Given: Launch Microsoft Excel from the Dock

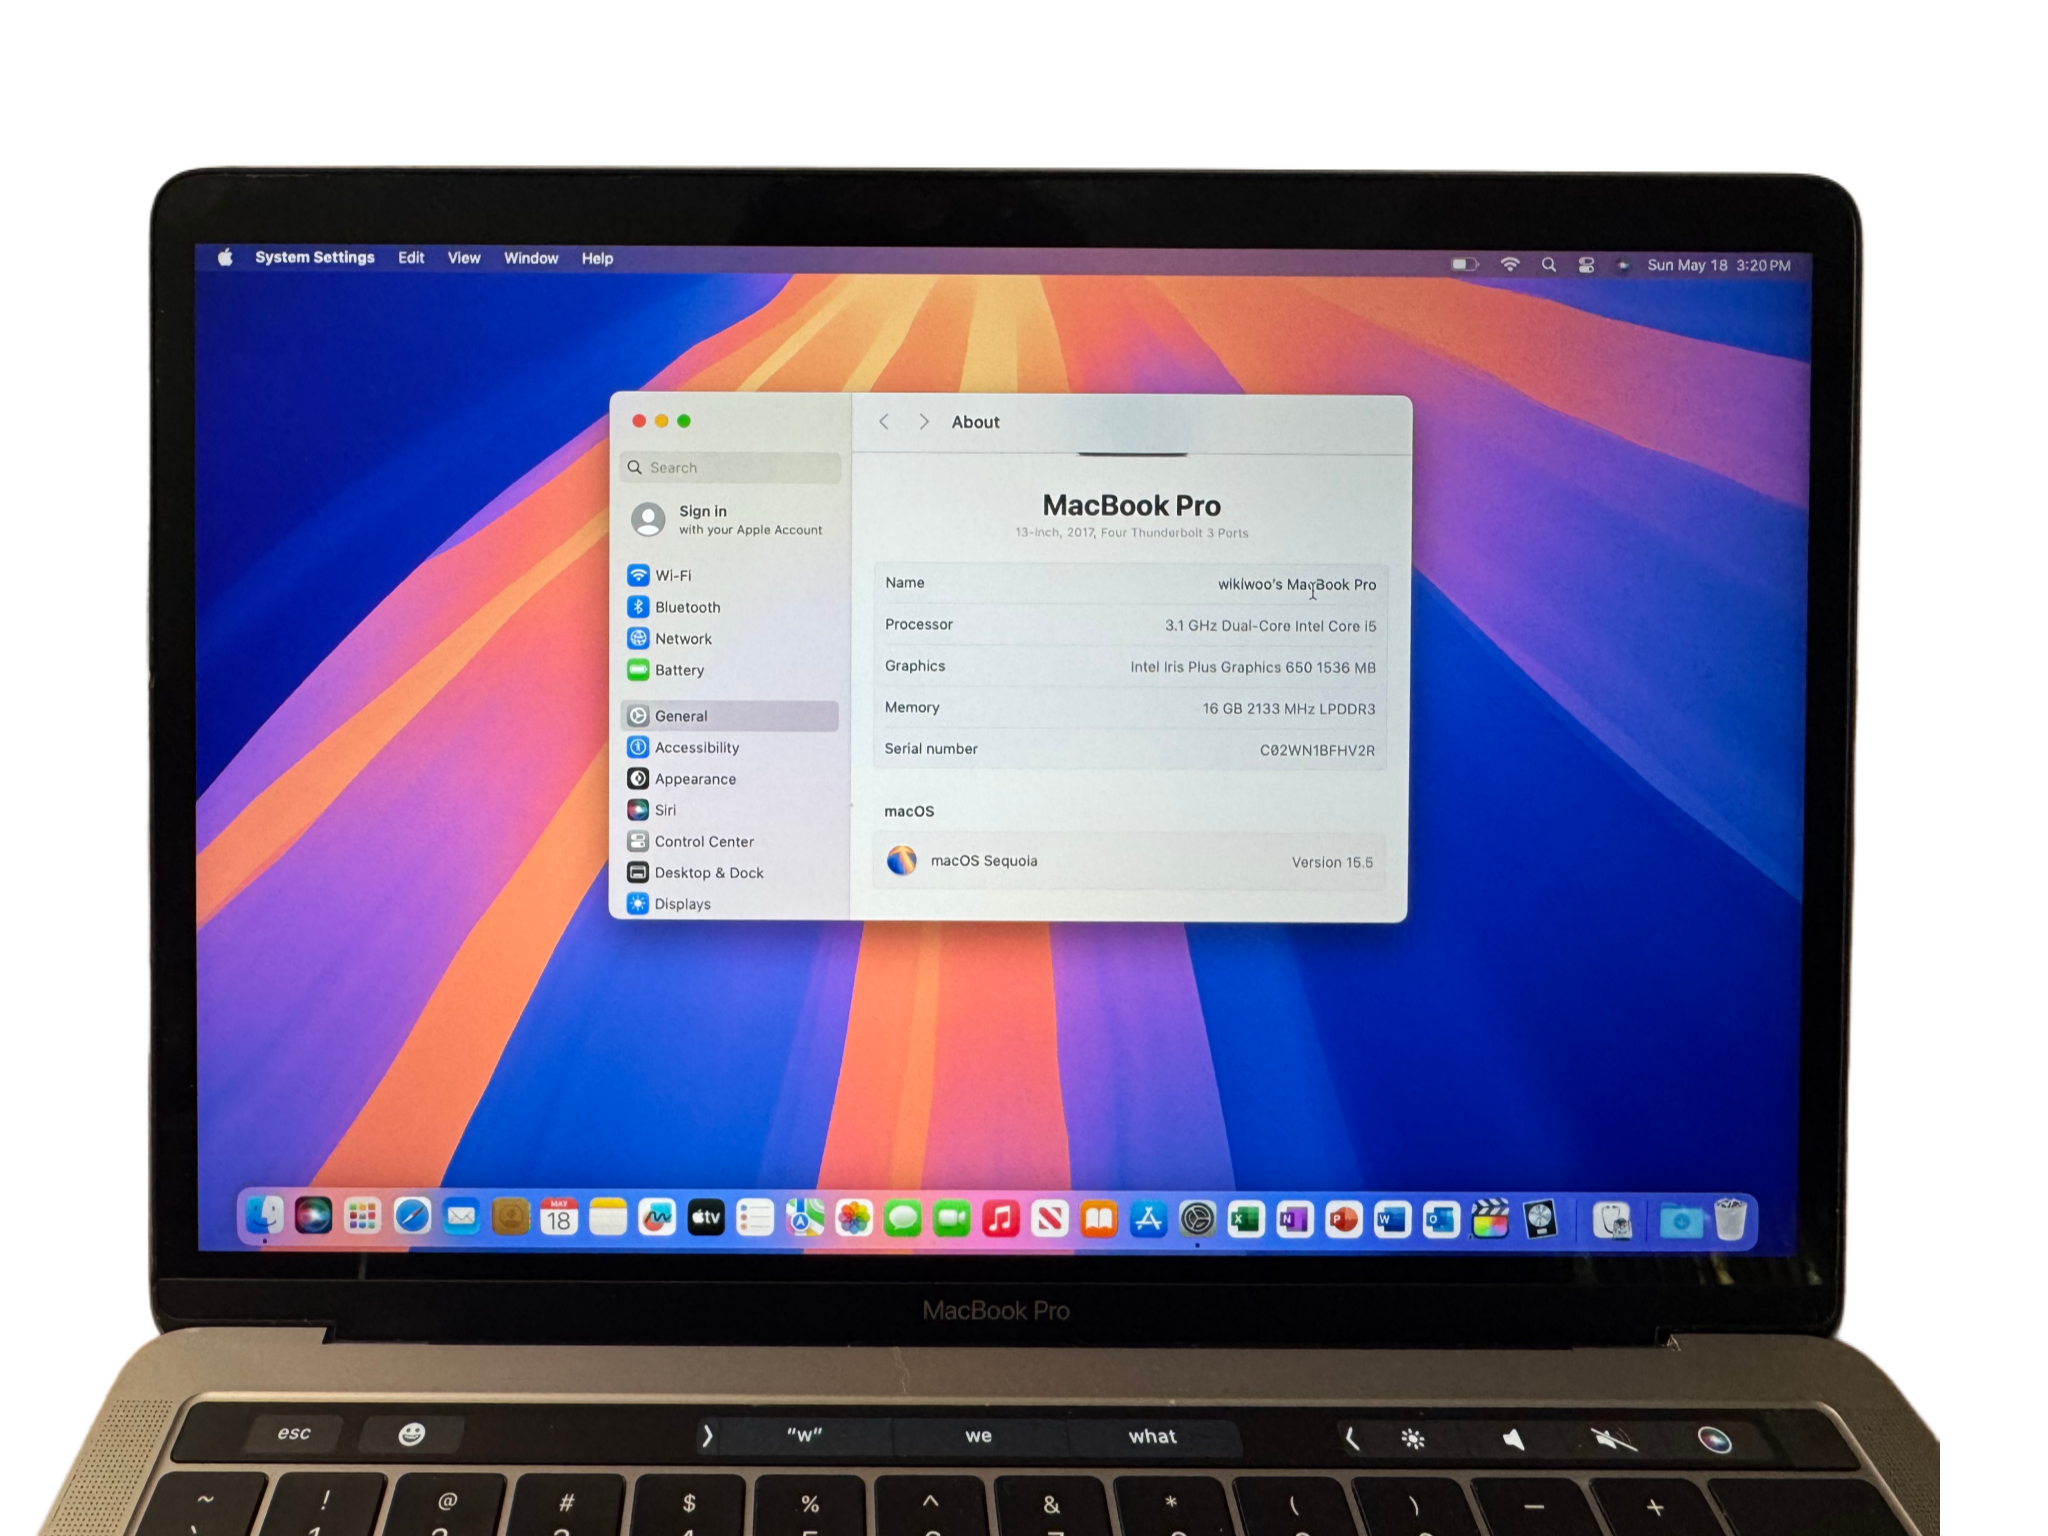Looking at the screenshot, I should coord(1246,1219).
